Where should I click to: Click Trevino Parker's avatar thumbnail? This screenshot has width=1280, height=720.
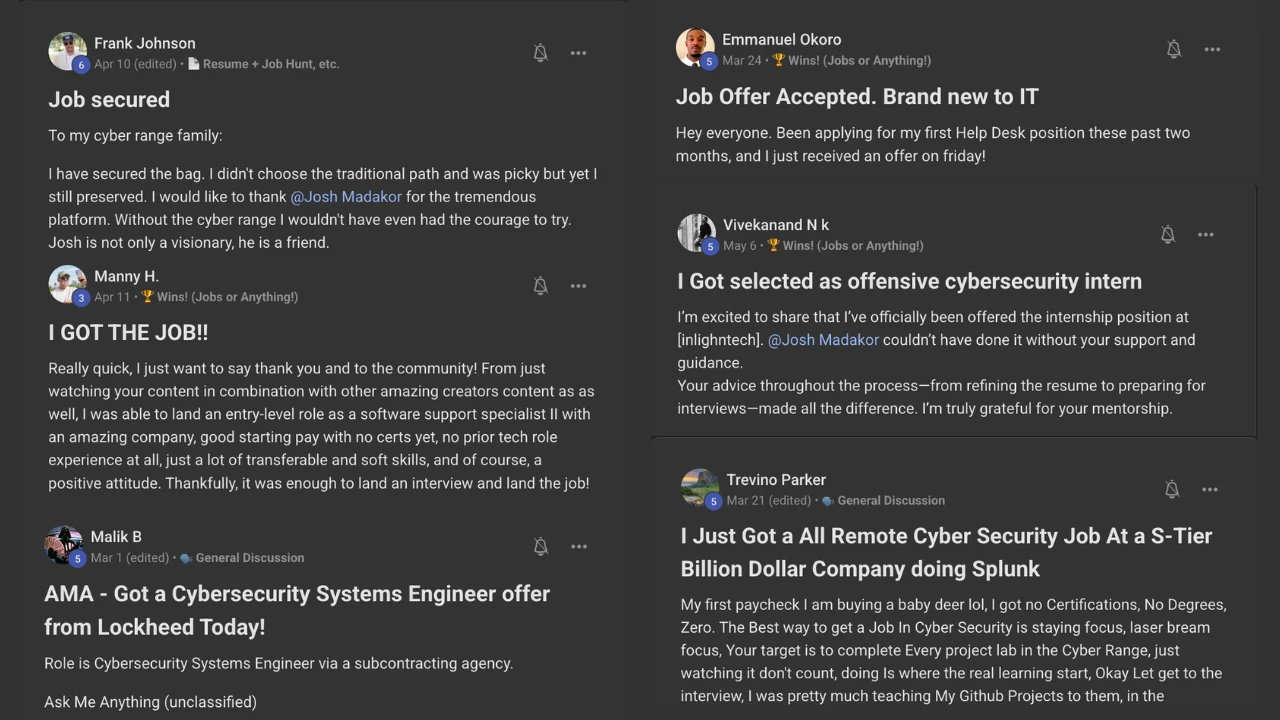pos(700,488)
